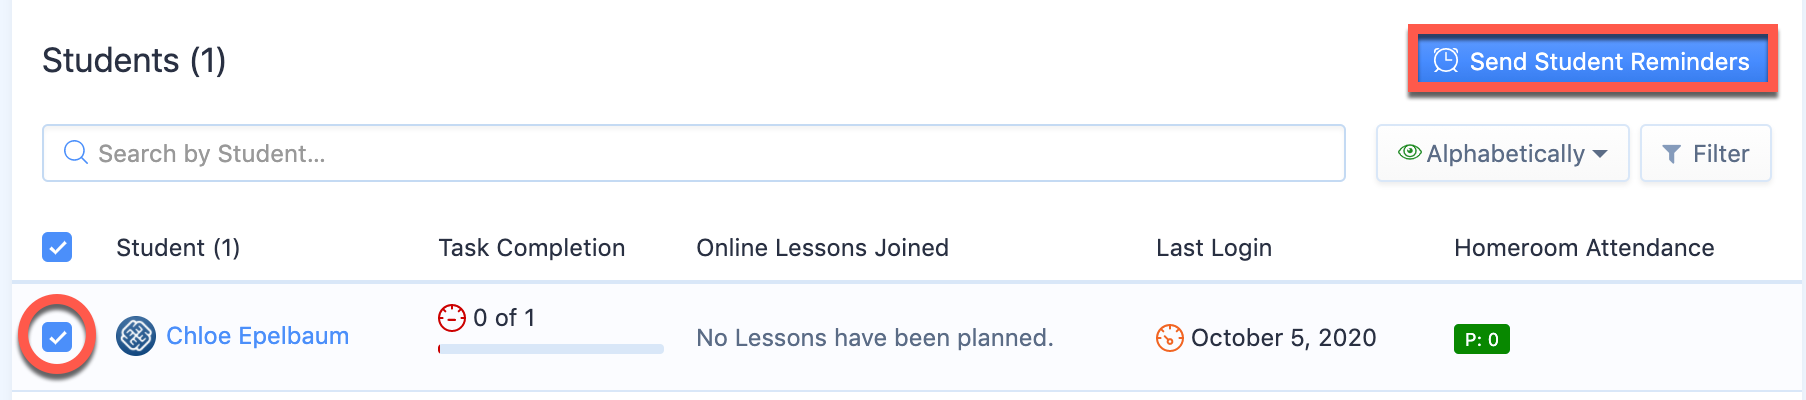Open Chloe Epelbaum's student profile link
1806x400 pixels.
257,336
